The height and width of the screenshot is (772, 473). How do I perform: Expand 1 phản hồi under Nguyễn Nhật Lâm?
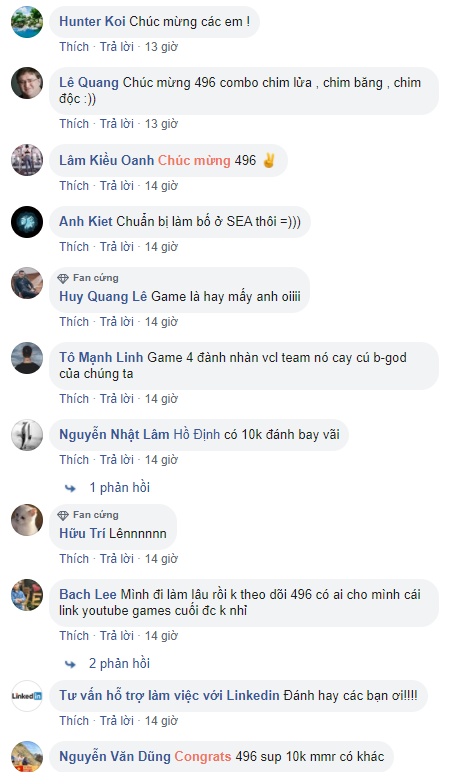tap(120, 487)
